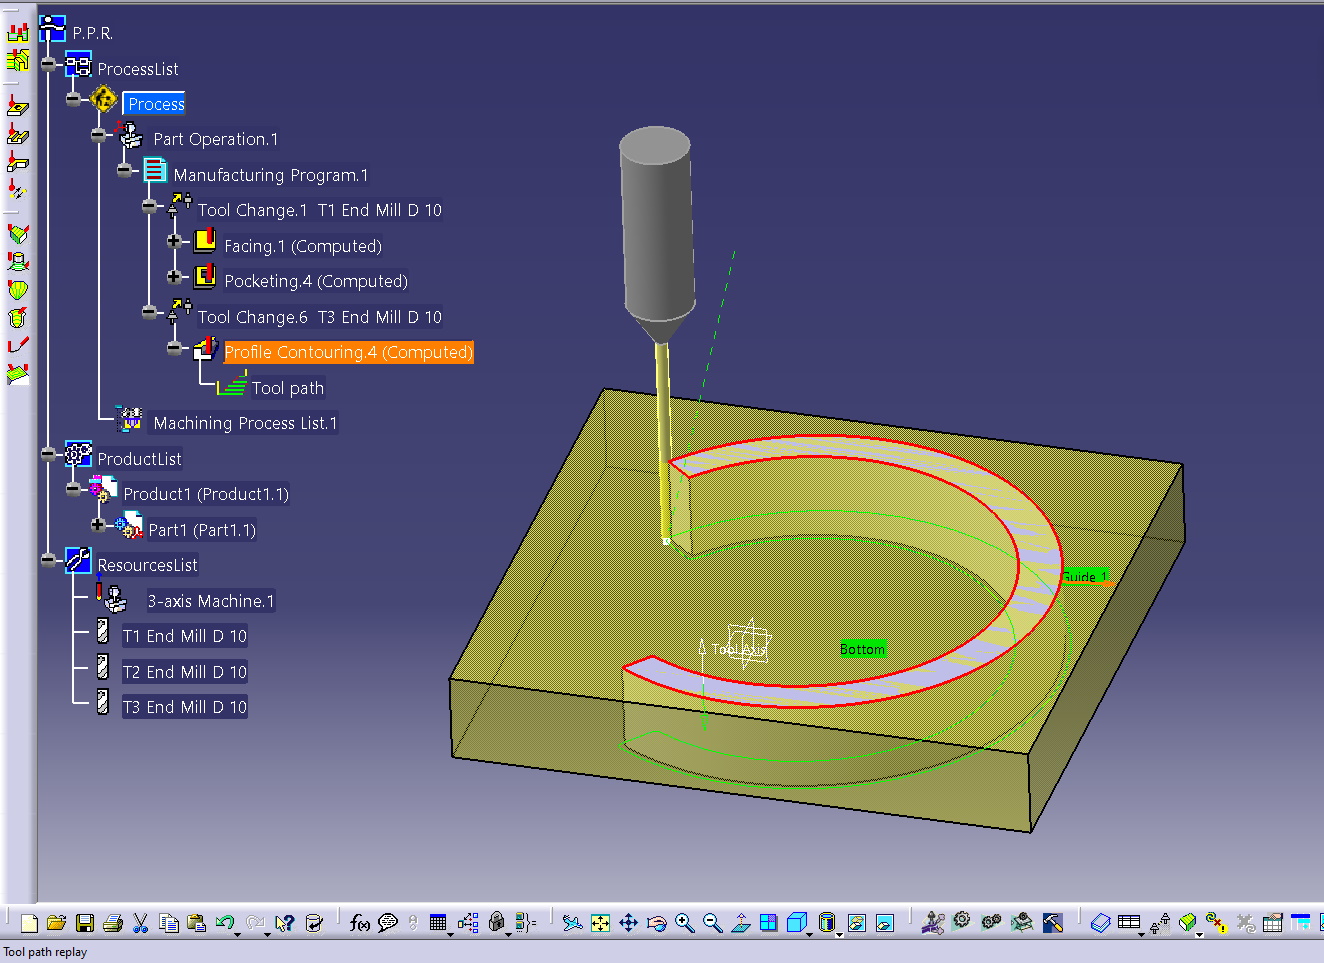Screen dimensions: 1324x963
Task: Click the hammer icon in bottom toolbar
Action: point(1053,923)
